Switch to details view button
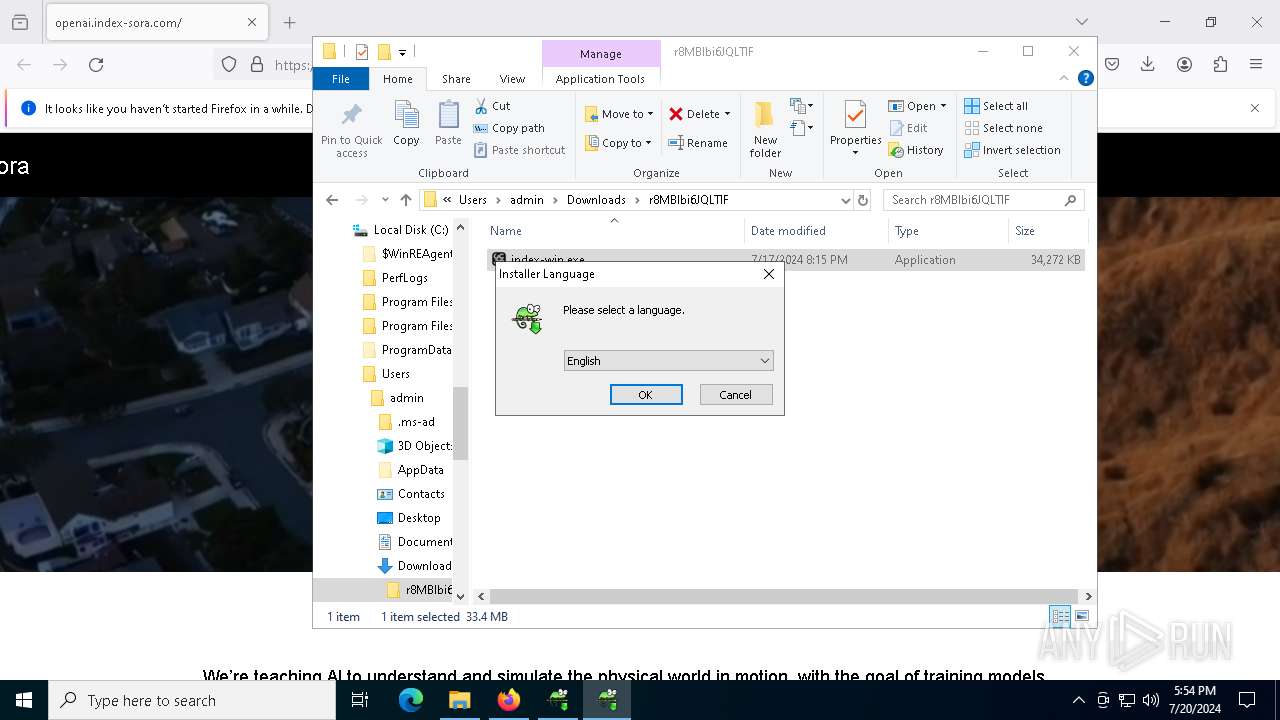Image resolution: width=1280 pixels, height=720 pixels. (x=1059, y=616)
